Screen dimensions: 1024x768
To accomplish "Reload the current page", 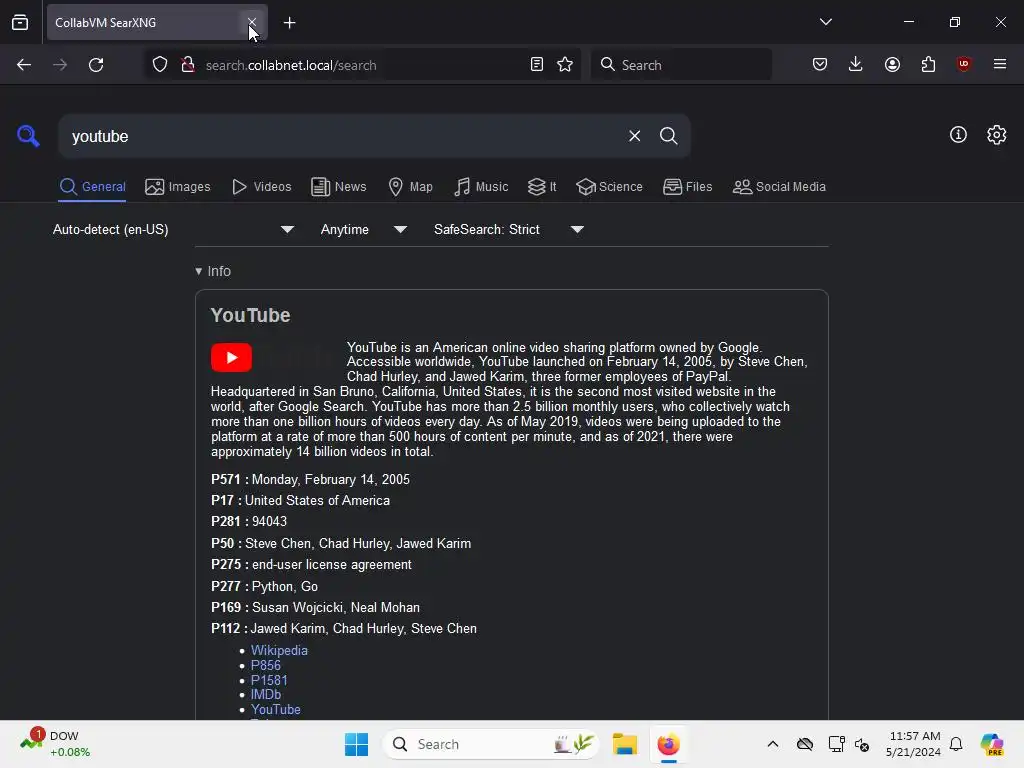I will [96, 65].
